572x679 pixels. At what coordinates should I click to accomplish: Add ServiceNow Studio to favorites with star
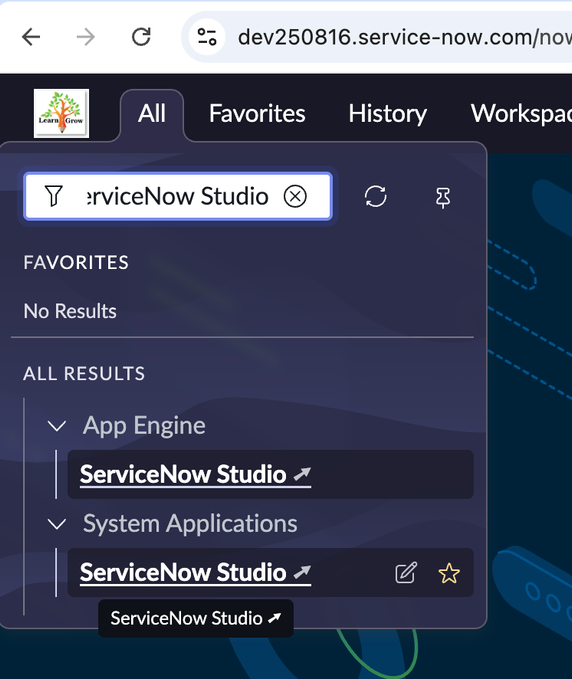click(449, 573)
